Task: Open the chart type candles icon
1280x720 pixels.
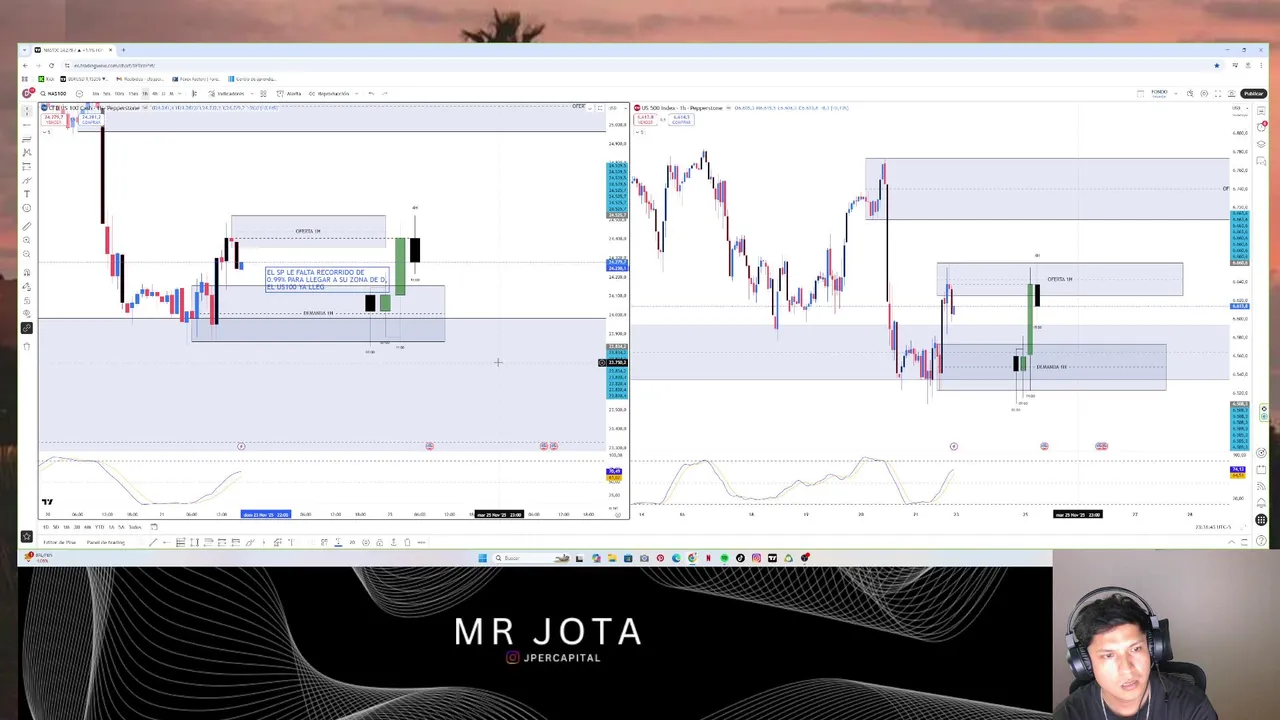Action: coord(195,94)
